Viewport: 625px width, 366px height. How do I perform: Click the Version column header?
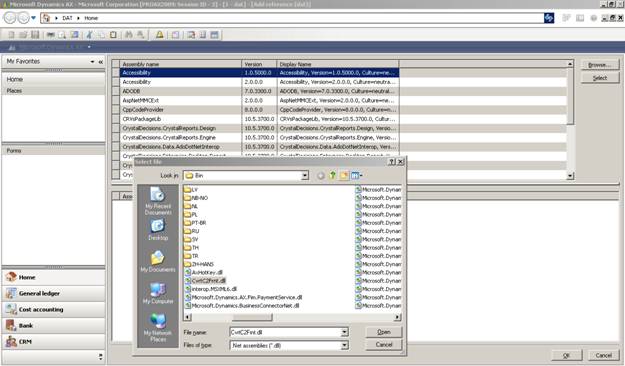pyautogui.click(x=259, y=64)
